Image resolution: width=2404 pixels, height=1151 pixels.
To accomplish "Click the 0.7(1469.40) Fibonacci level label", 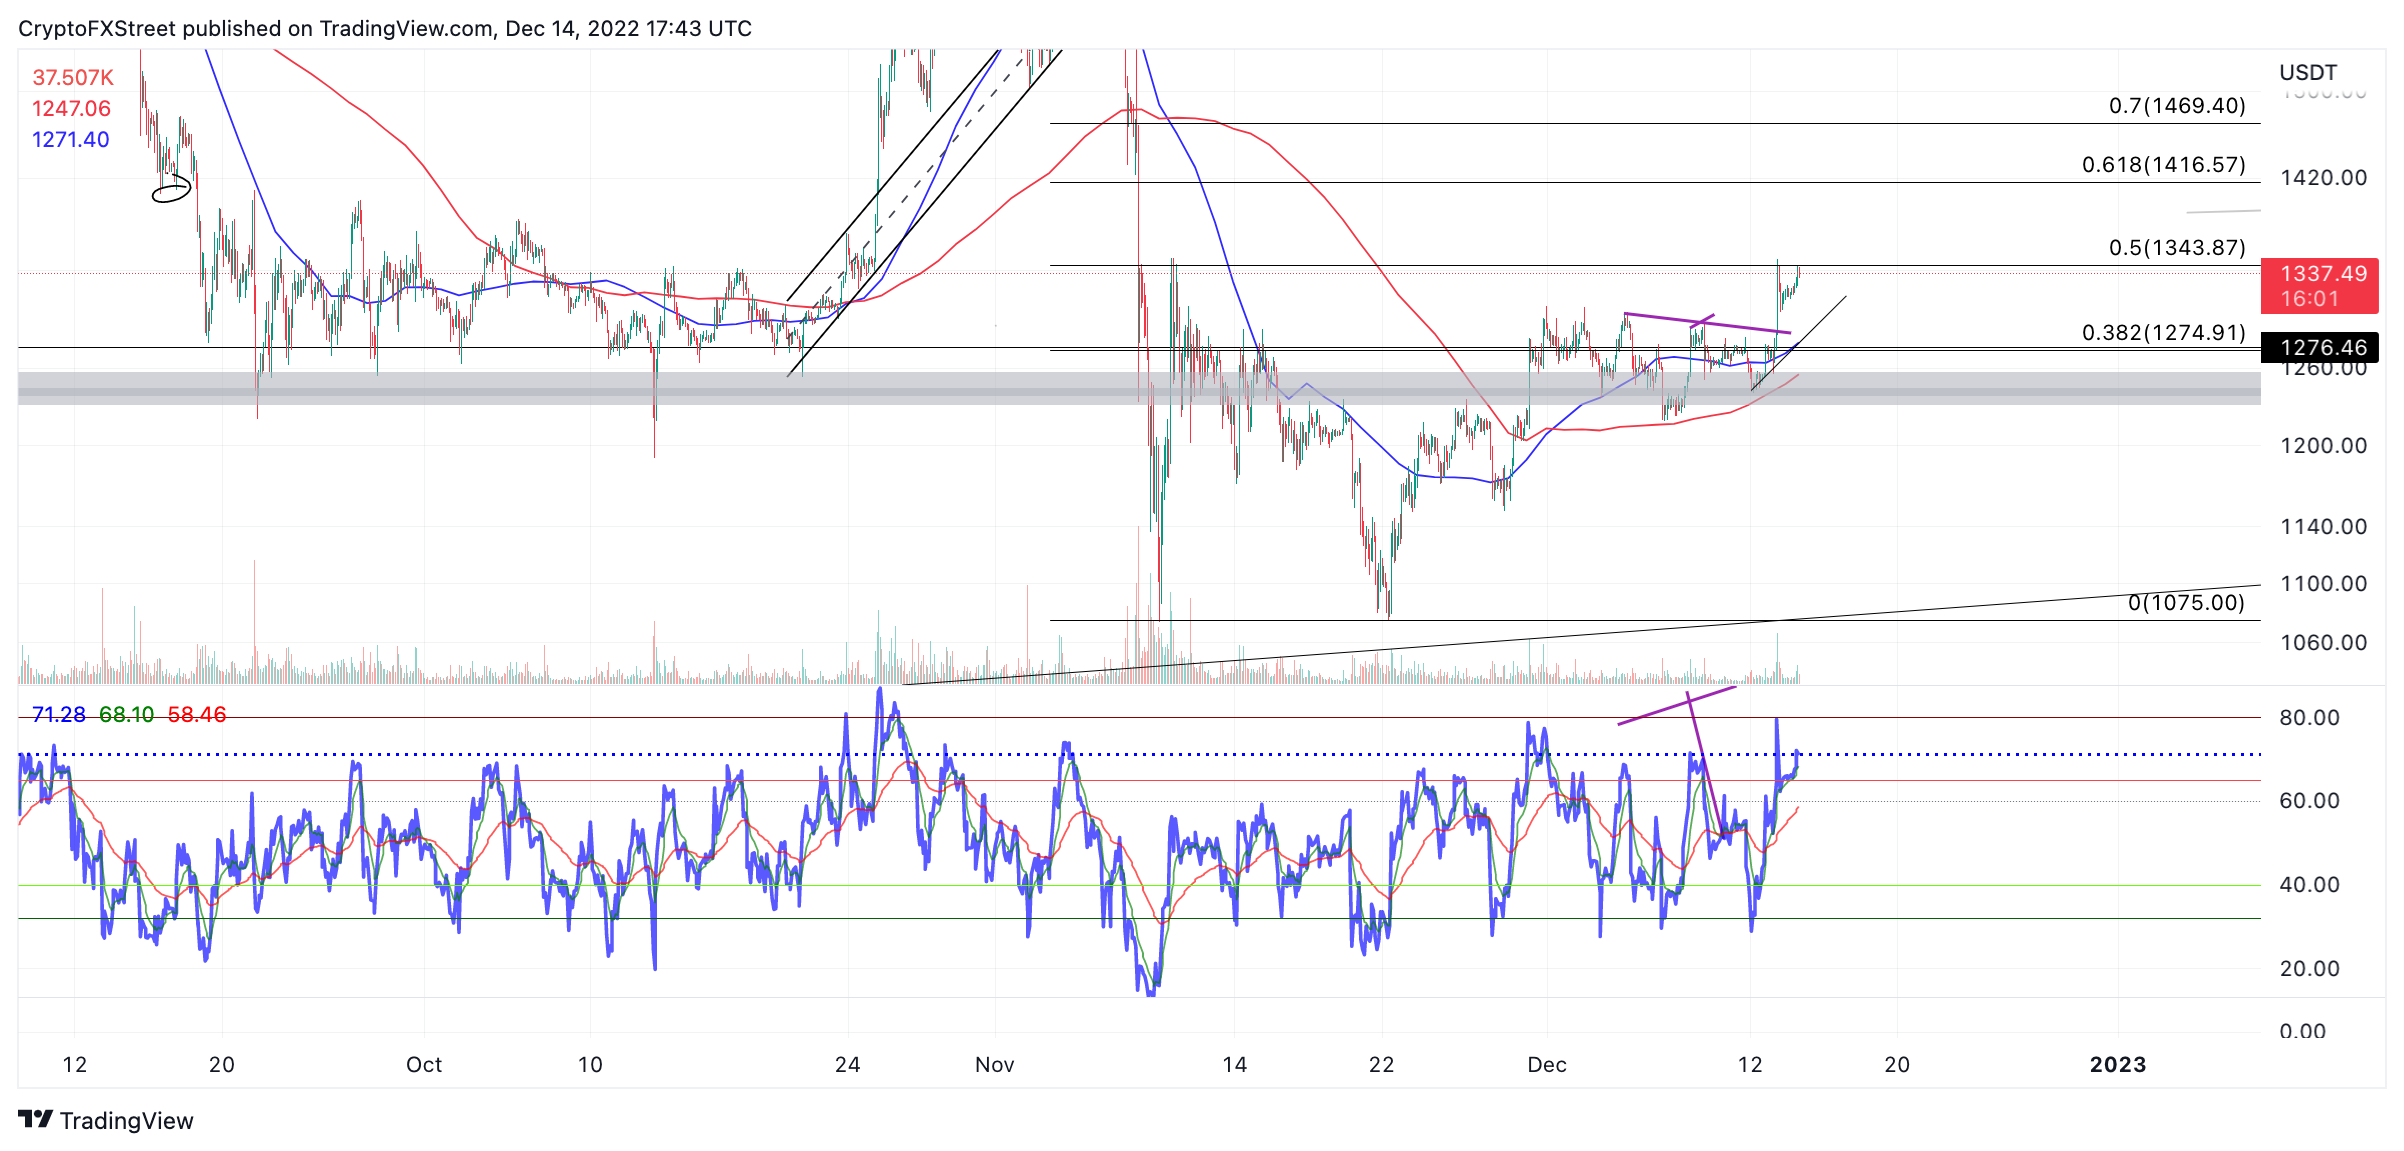I will (x=2176, y=106).
